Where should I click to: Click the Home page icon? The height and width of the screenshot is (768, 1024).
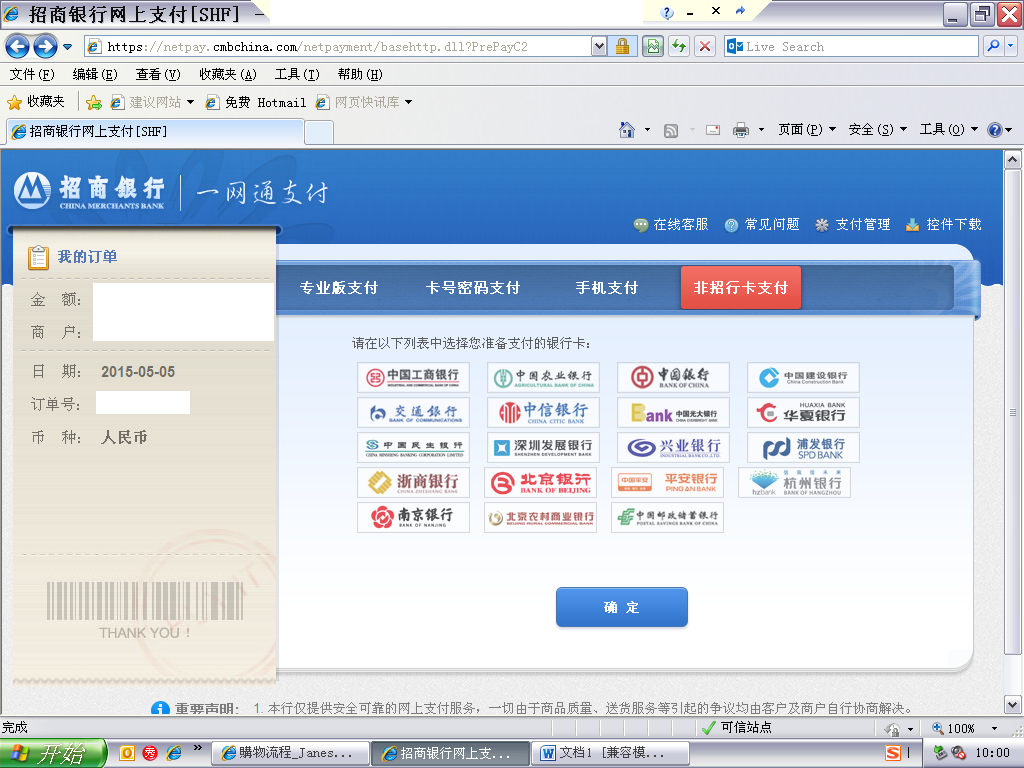627,130
